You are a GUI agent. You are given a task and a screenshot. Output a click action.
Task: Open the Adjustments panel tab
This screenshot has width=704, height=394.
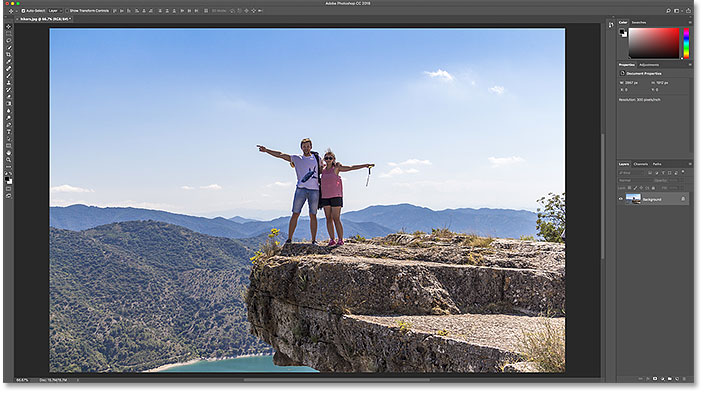point(649,65)
